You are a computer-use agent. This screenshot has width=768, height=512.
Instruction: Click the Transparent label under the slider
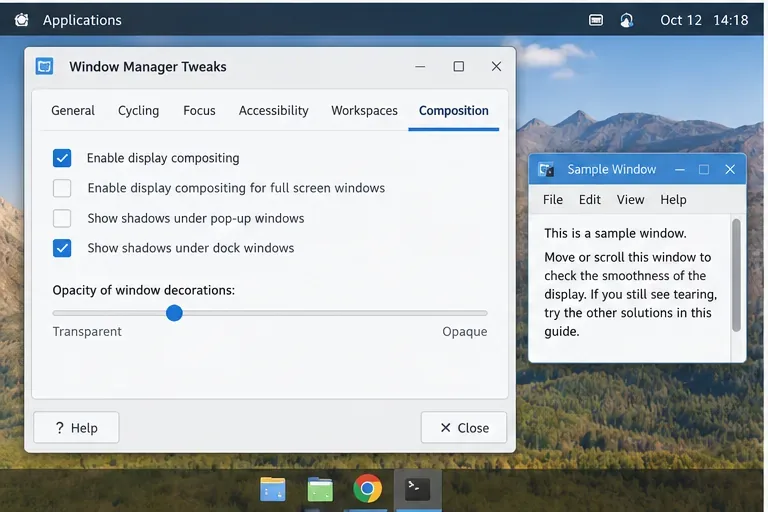point(87,332)
